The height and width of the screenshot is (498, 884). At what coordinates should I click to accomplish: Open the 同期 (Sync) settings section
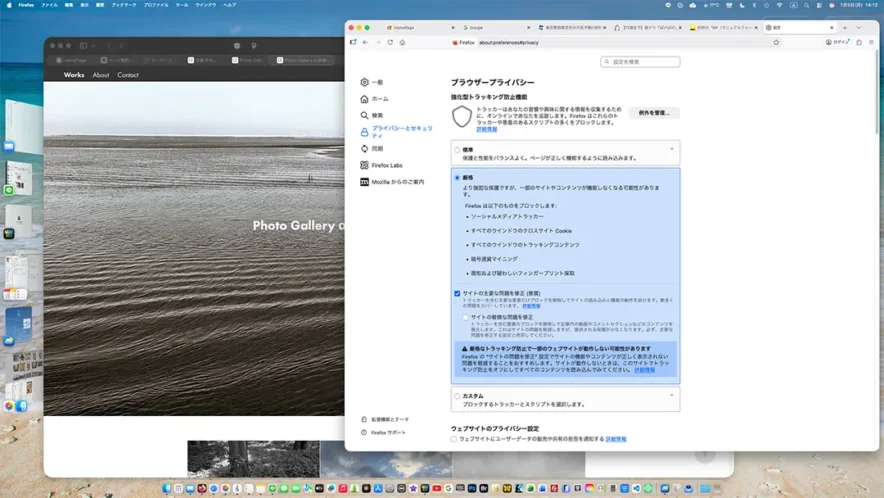[x=377, y=148]
